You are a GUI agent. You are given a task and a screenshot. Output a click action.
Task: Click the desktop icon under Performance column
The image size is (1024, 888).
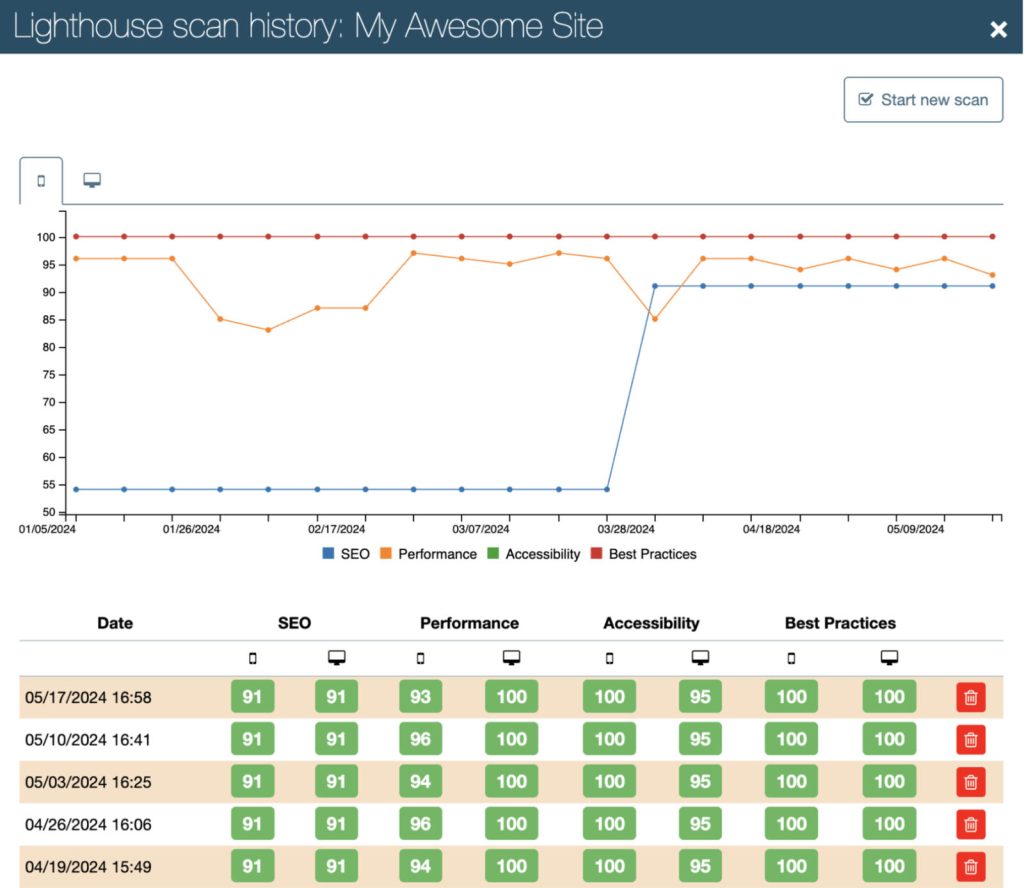click(x=511, y=658)
